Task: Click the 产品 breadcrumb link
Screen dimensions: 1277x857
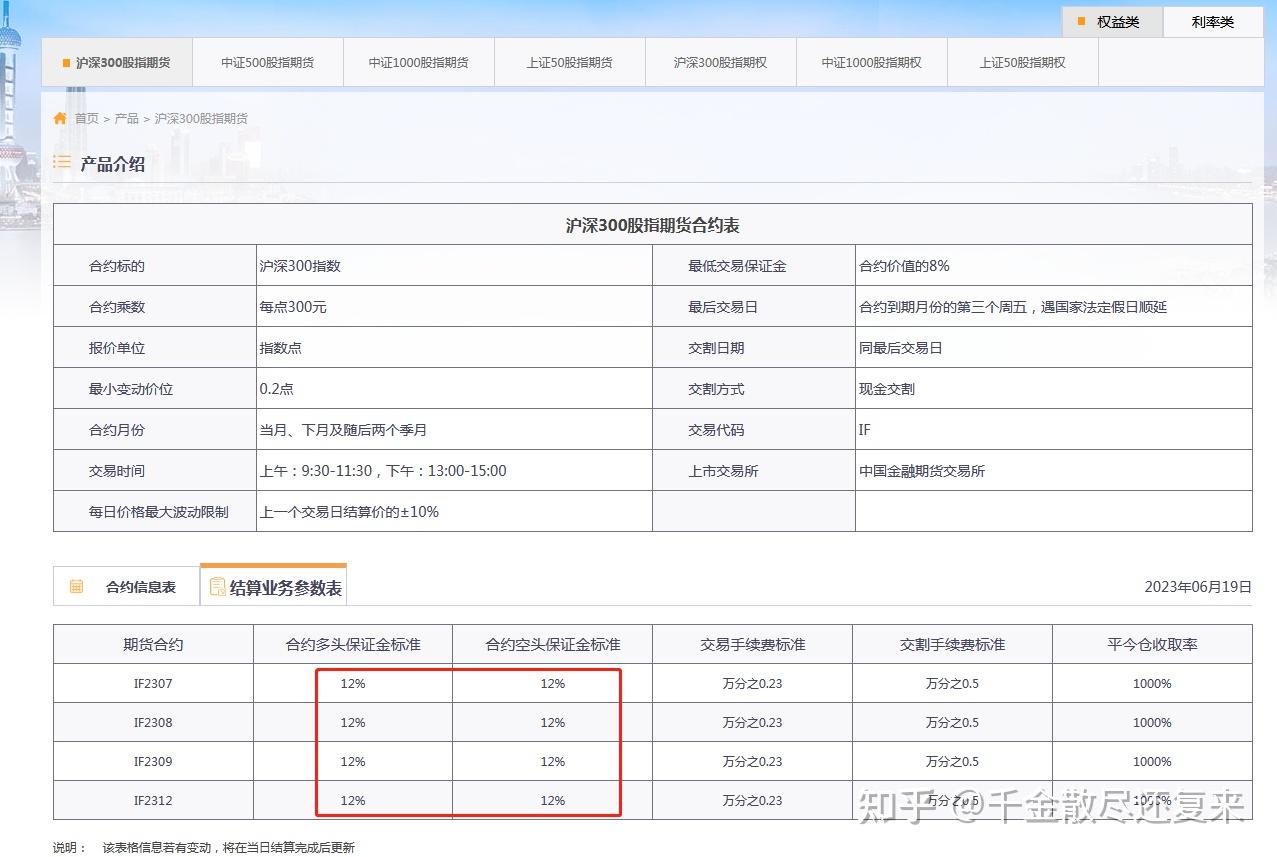Action: (x=125, y=117)
